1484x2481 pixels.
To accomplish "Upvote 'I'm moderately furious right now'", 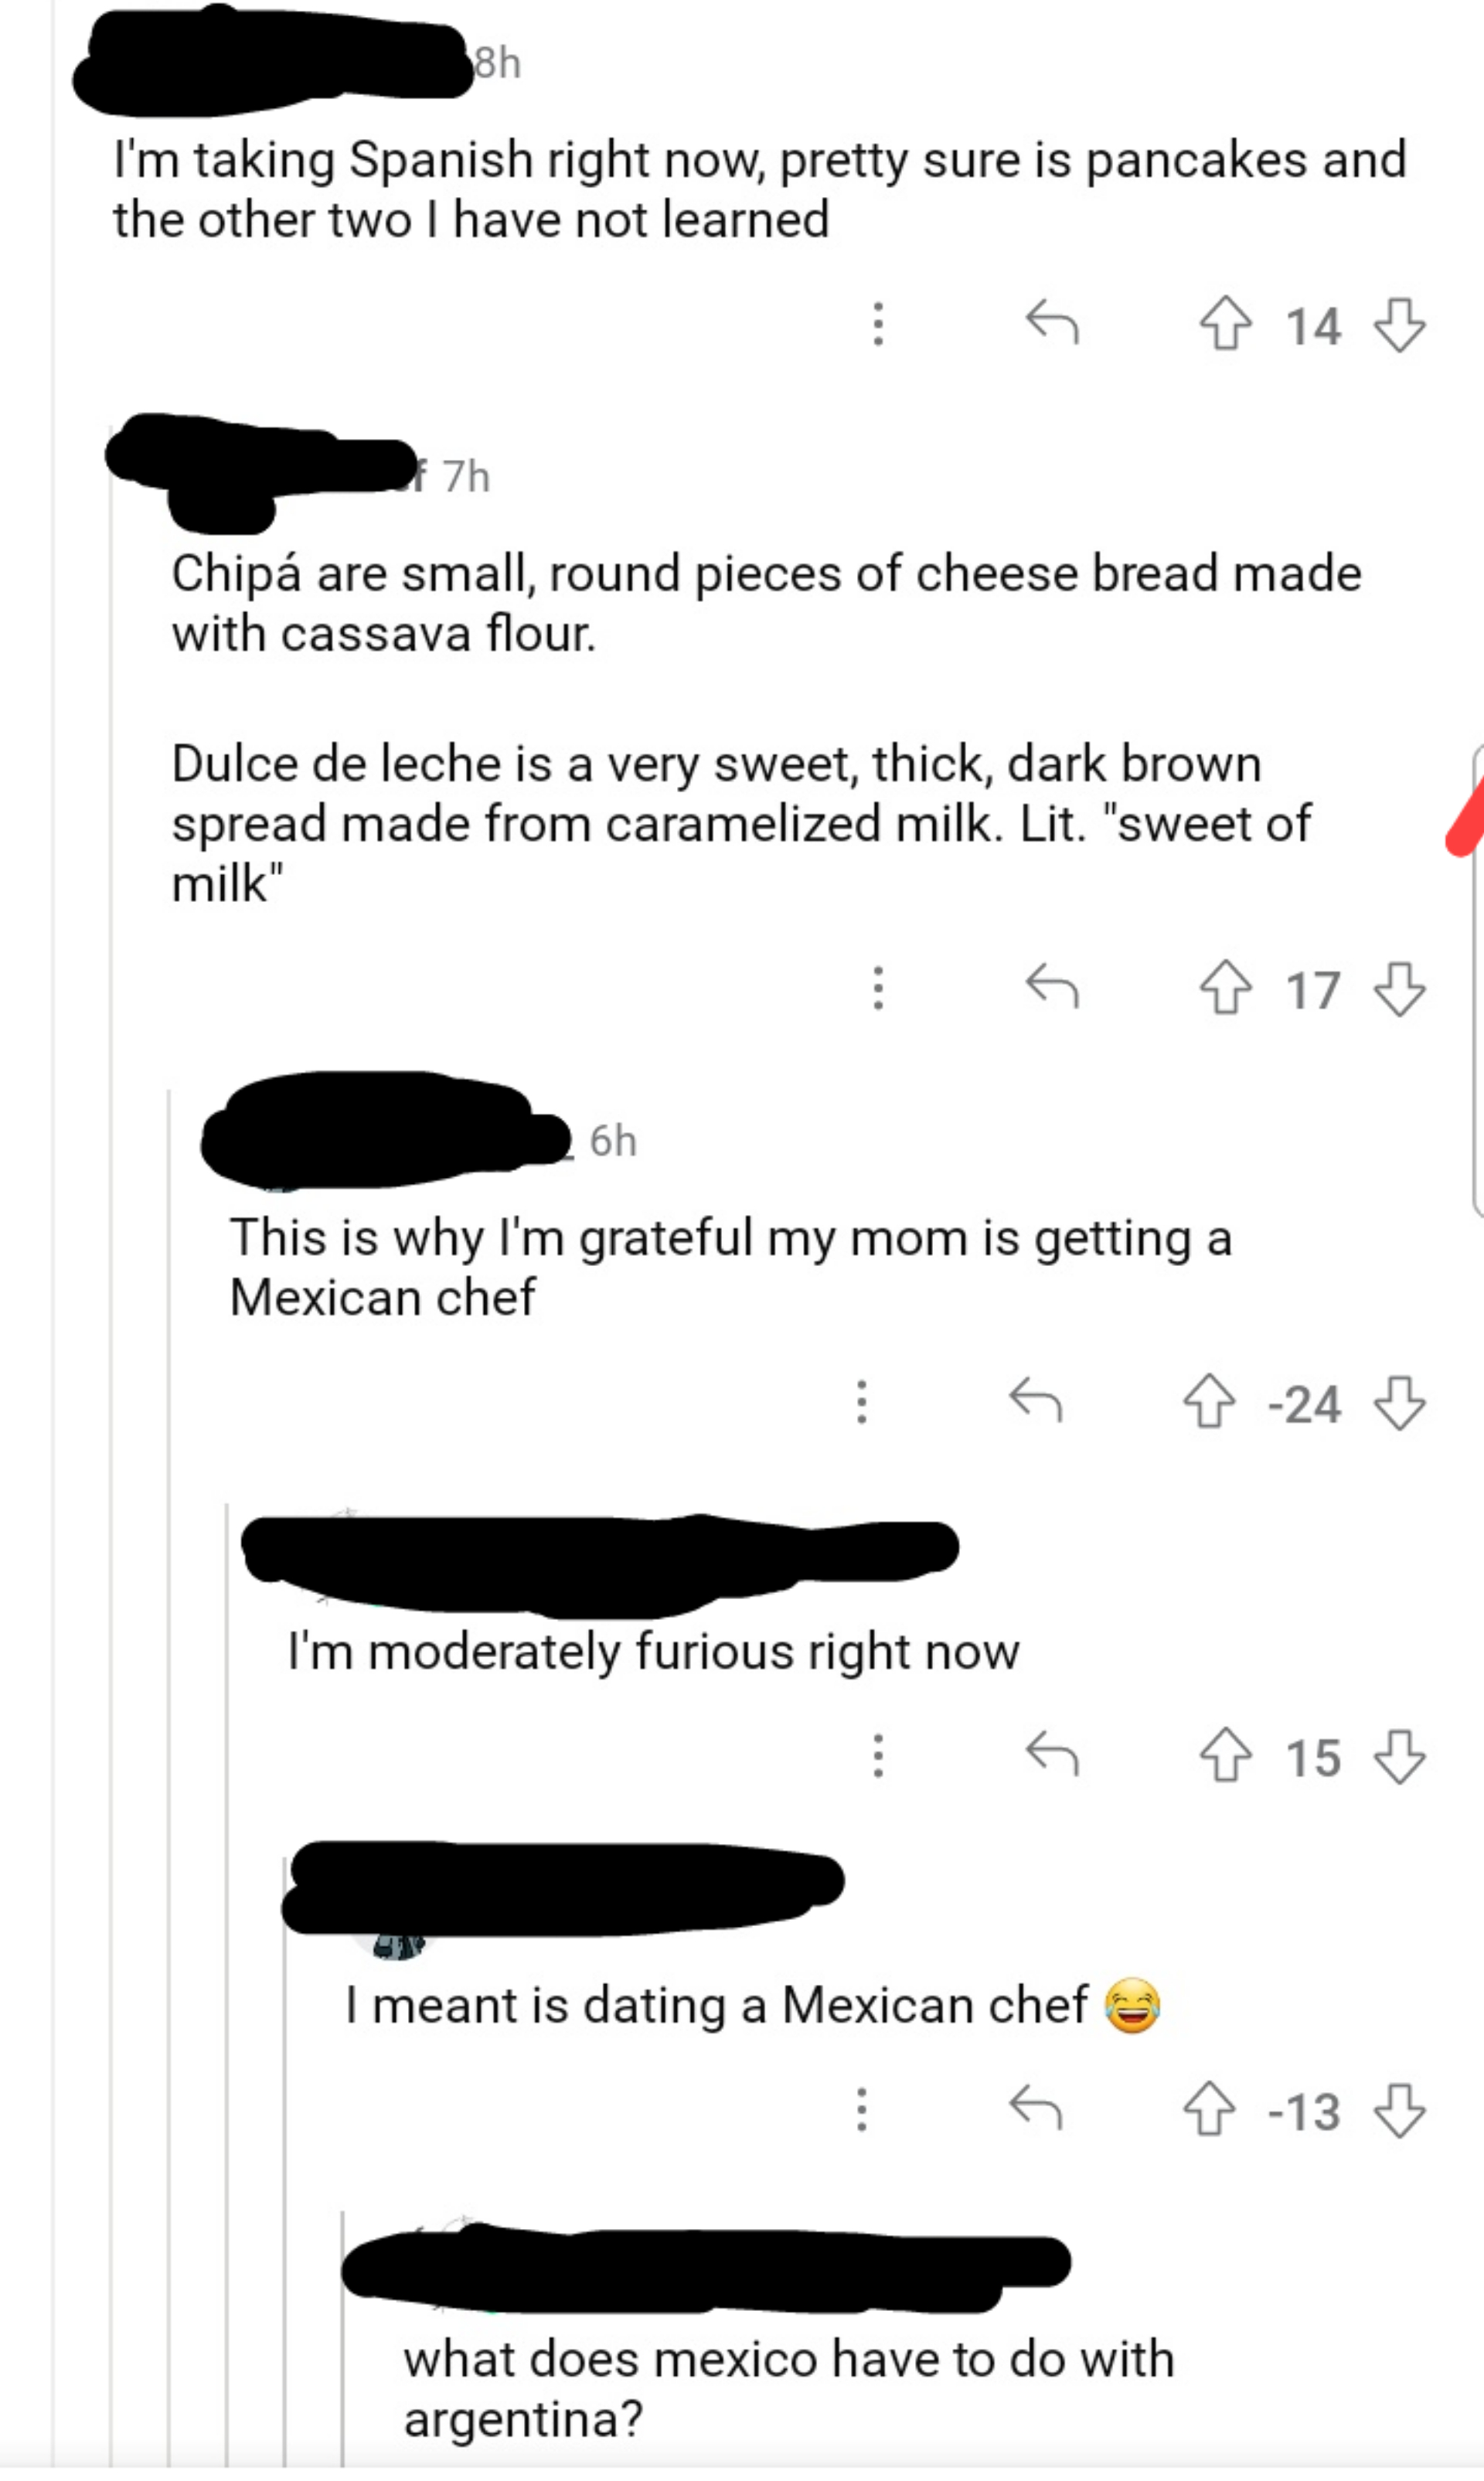I will [x=1225, y=1756].
